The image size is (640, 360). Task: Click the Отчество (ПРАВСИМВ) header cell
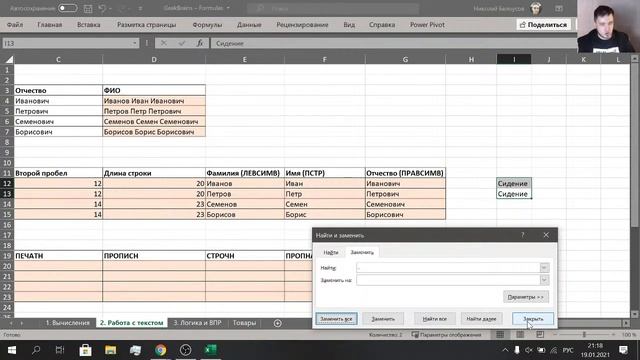click(405, 173)
